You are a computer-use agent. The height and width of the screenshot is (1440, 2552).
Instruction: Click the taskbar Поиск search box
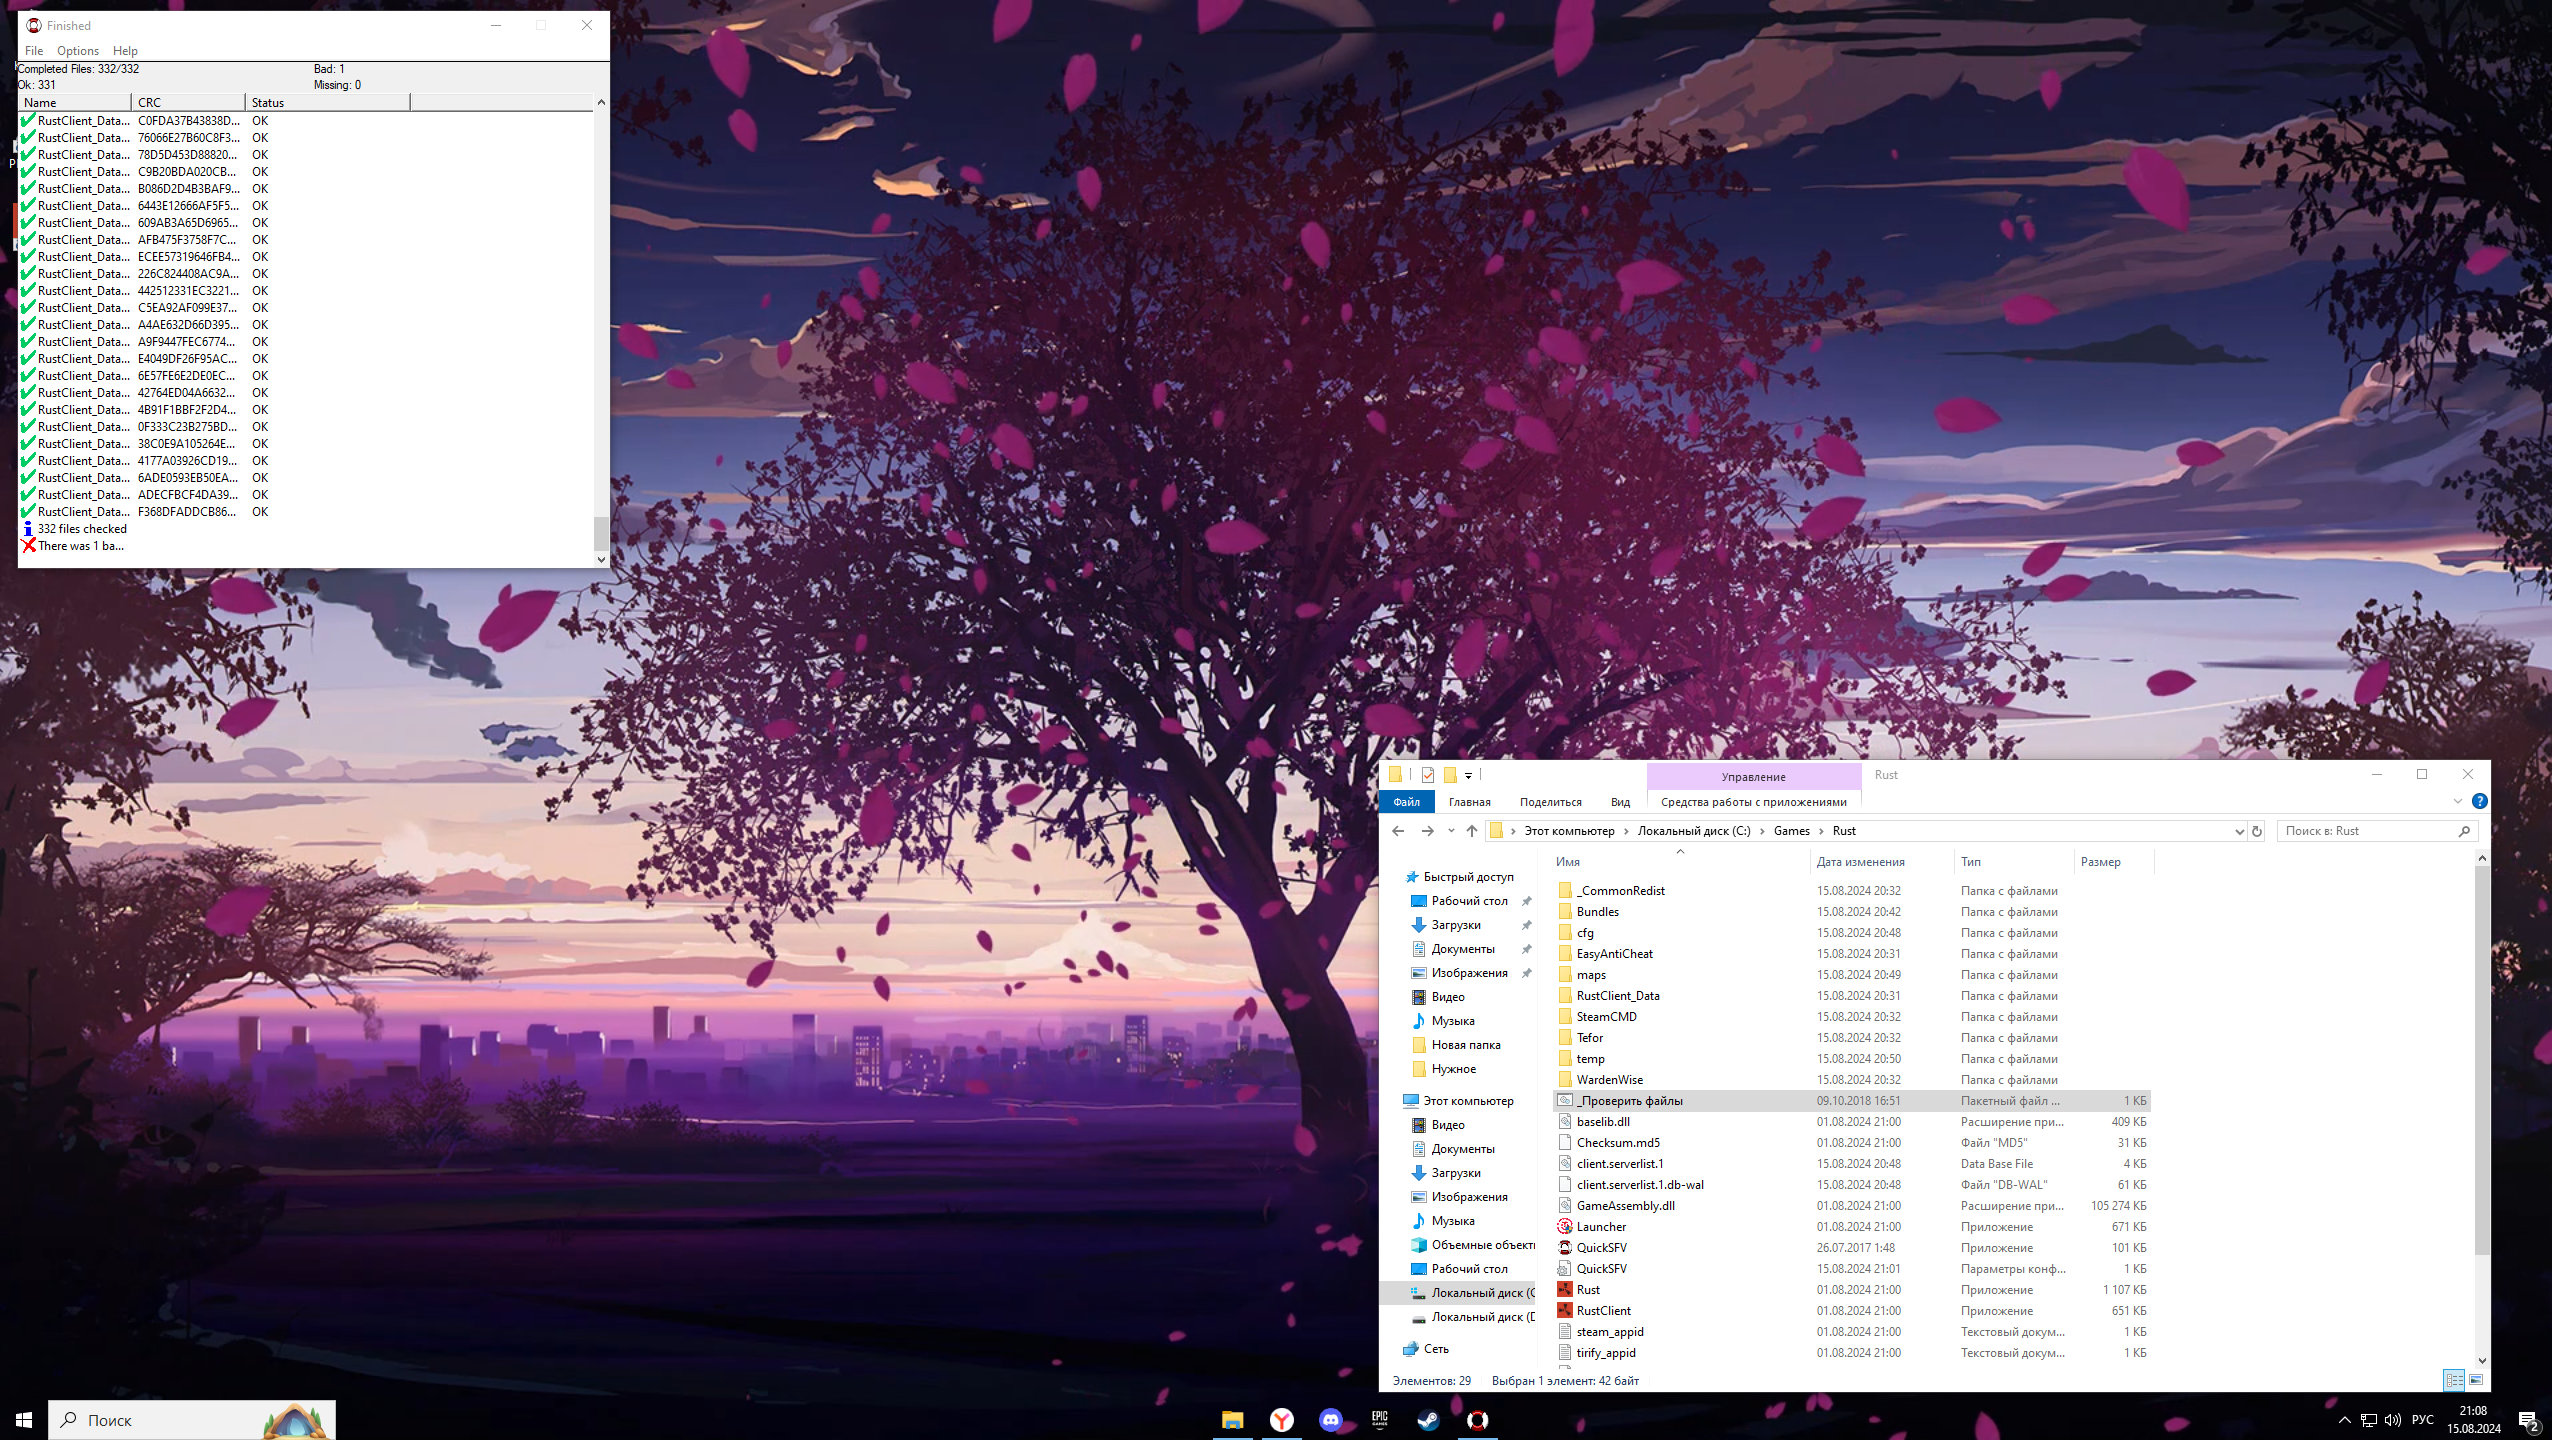pyautogui.click(x=192, y=1420)
